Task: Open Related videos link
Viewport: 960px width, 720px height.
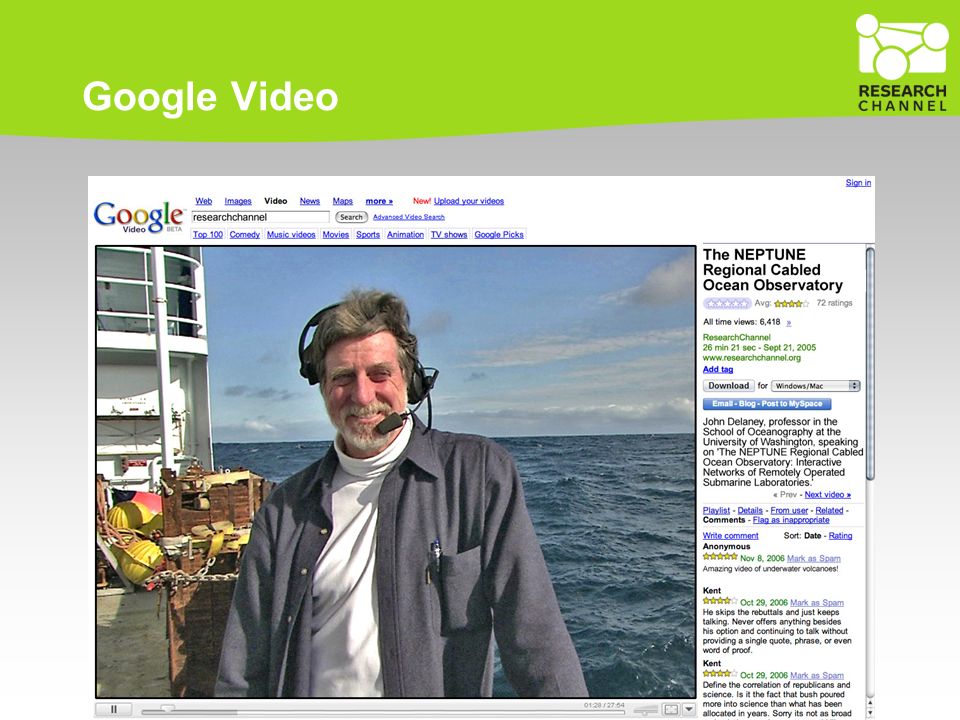Action: click(x=830, y=511)
